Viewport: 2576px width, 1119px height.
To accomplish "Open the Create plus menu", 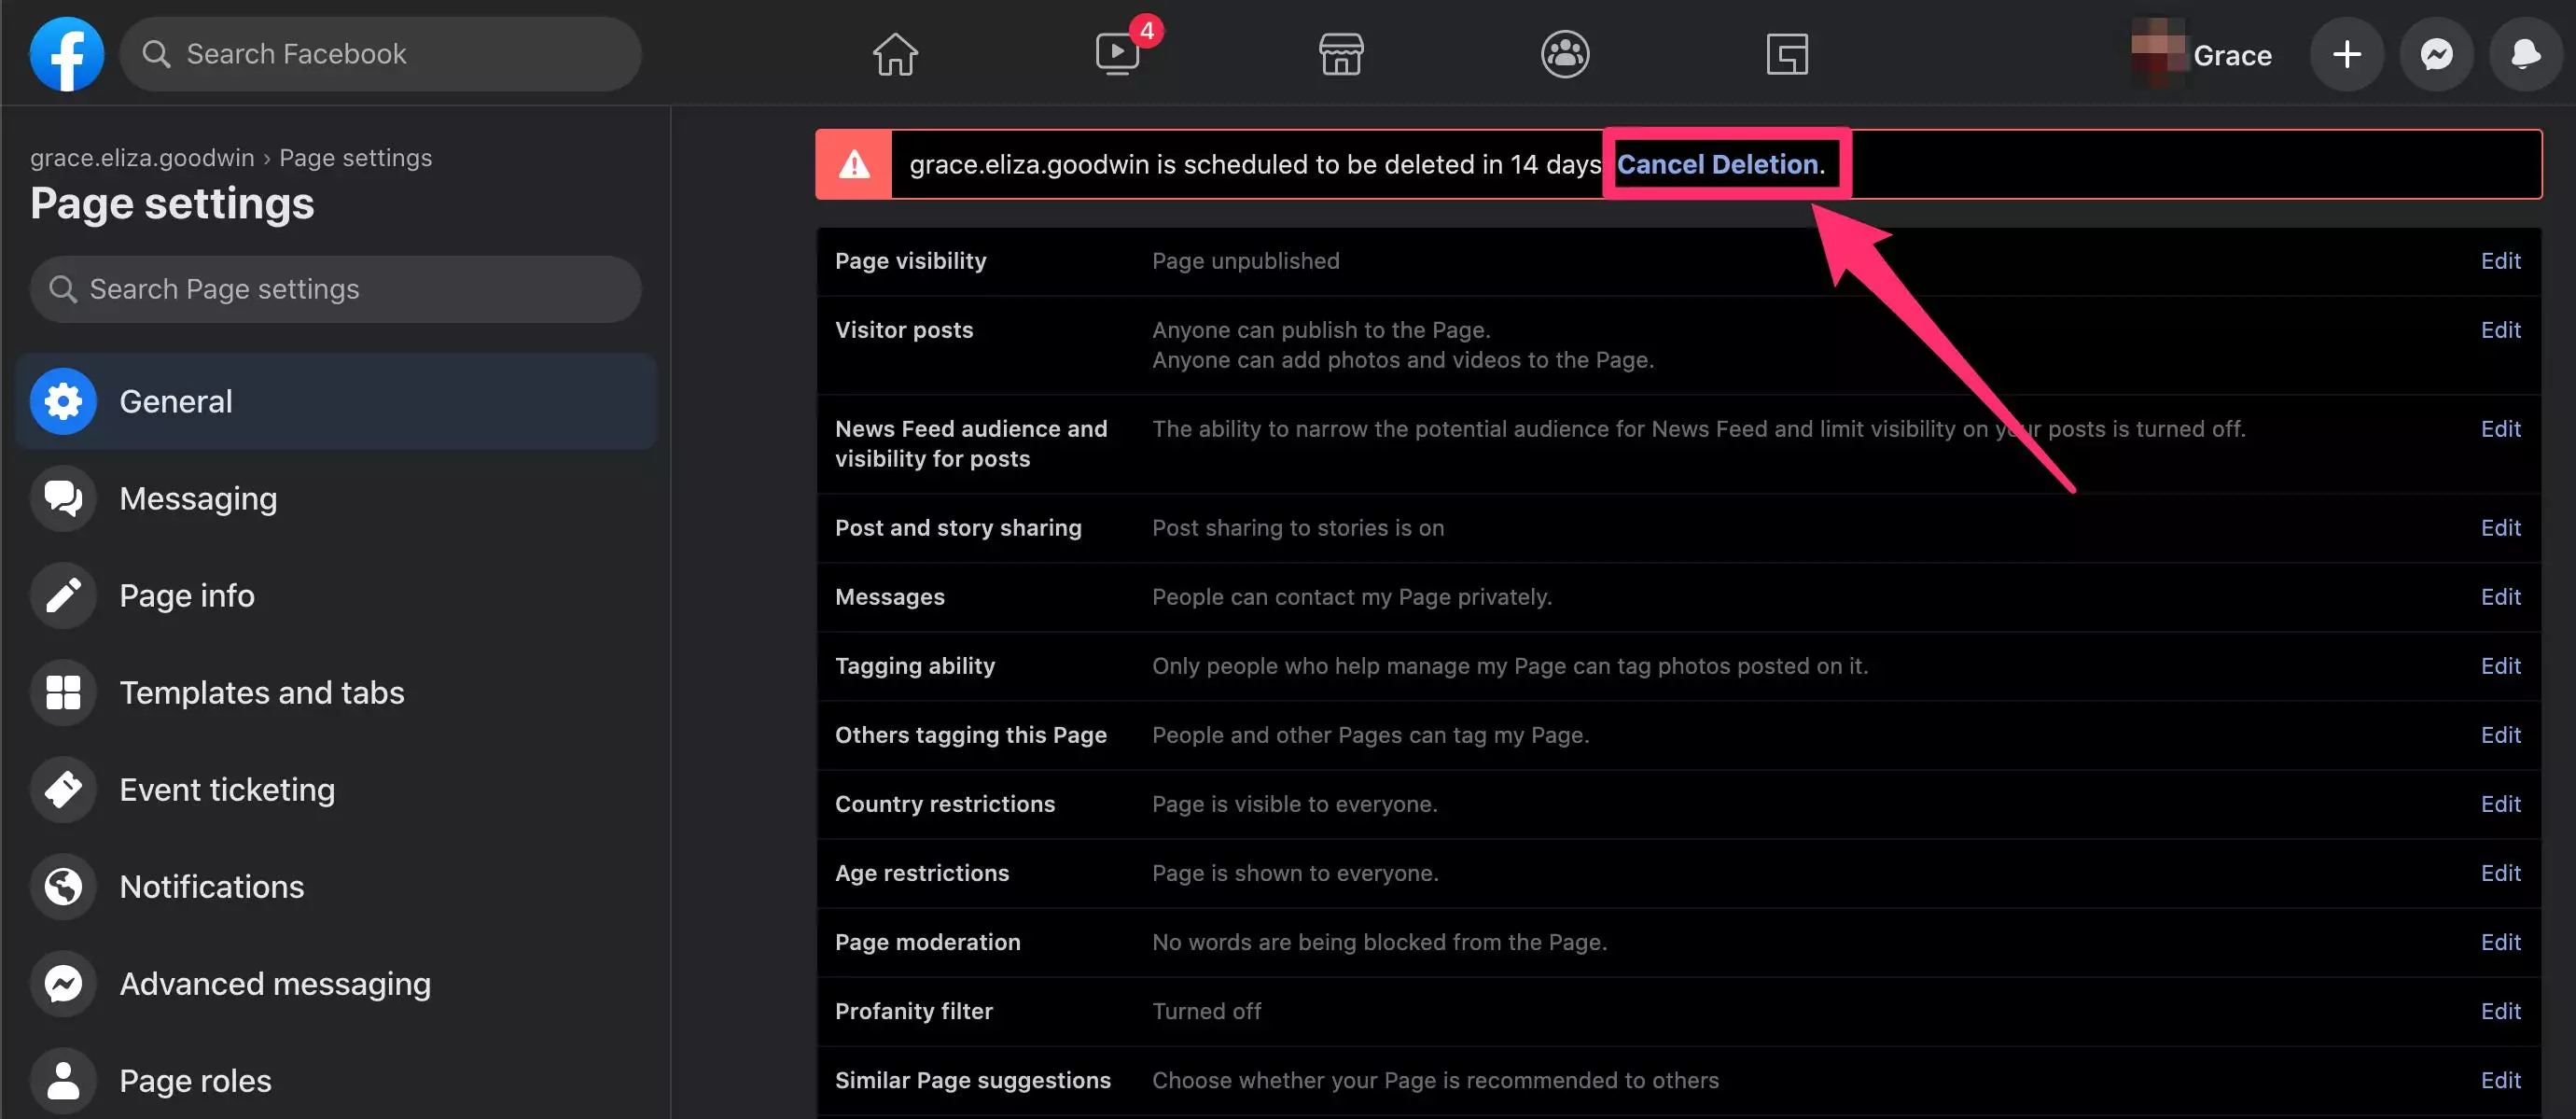I will click(x=2346, y=54).
